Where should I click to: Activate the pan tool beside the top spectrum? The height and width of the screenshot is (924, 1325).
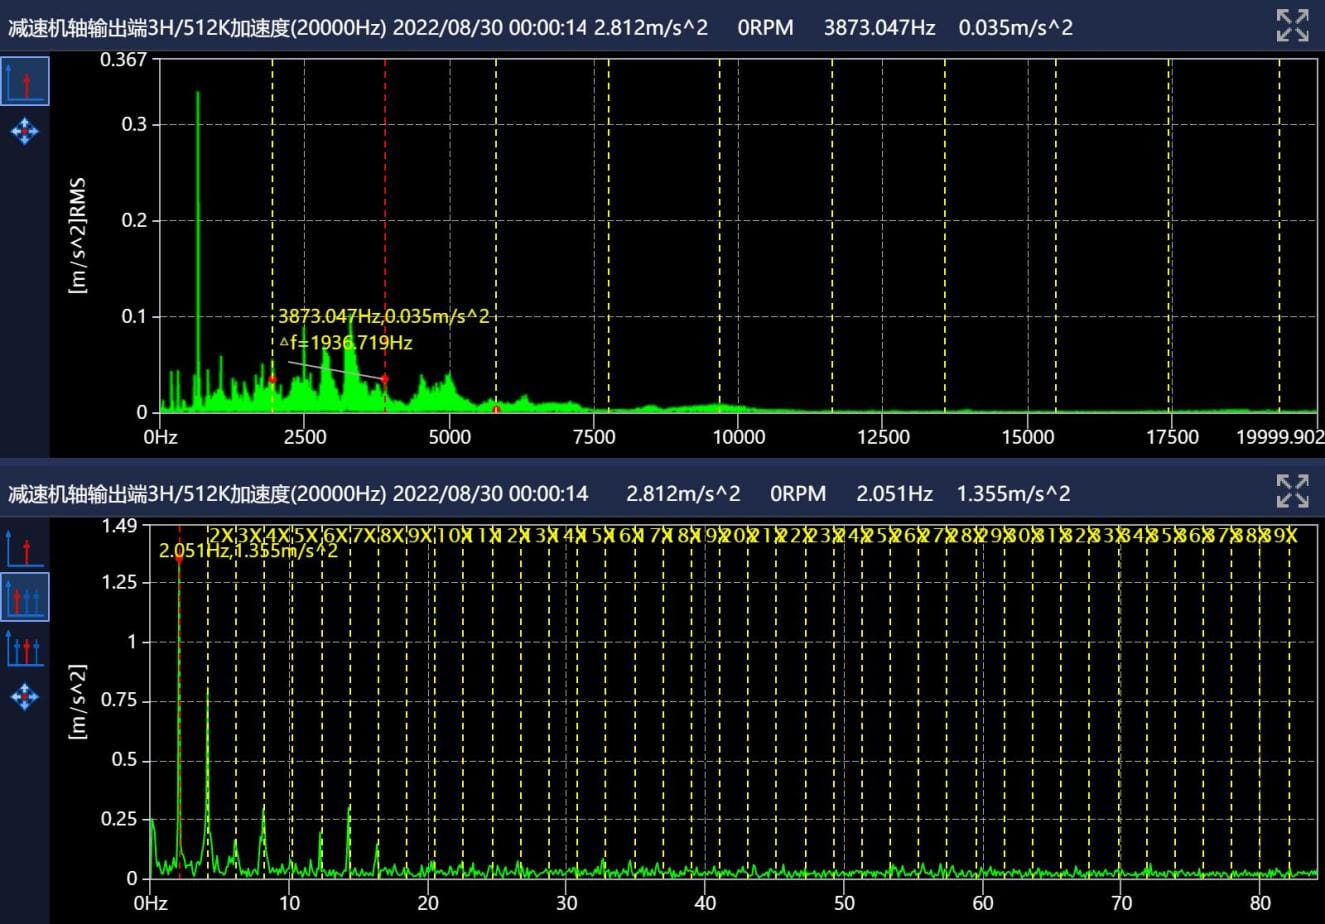click(25, 131)
